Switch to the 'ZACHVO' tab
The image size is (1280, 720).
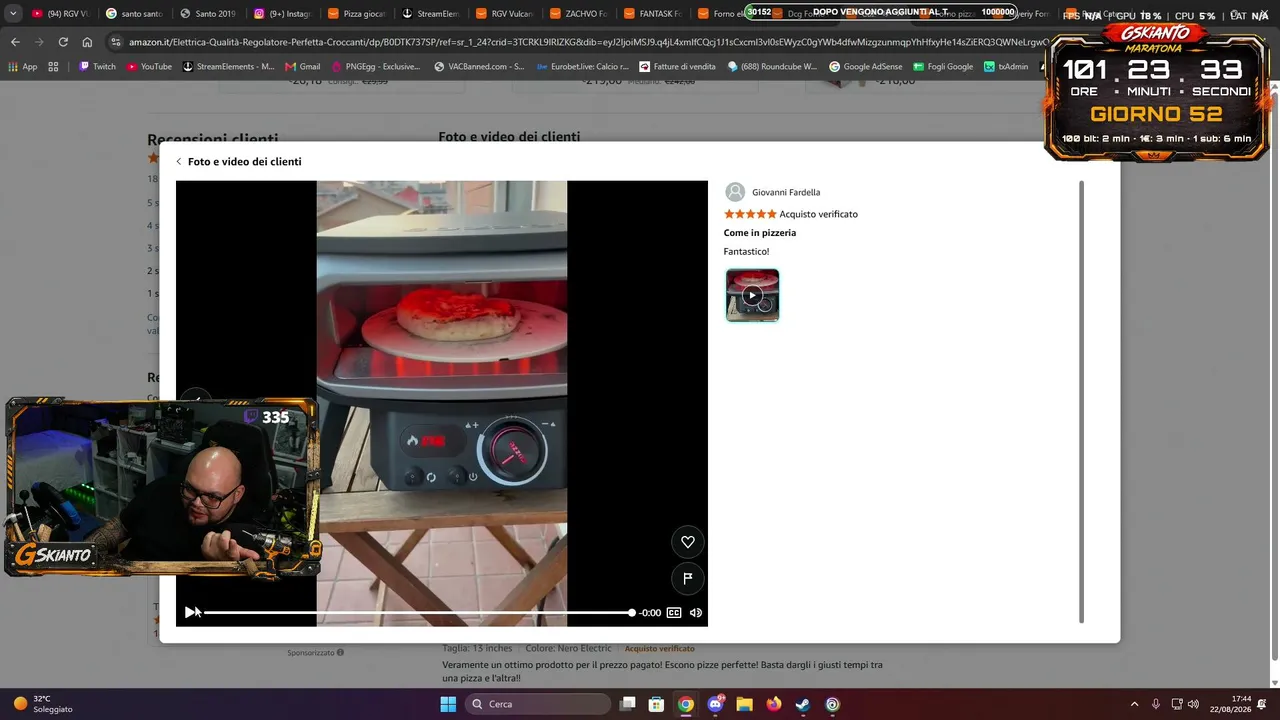point(578,14)
